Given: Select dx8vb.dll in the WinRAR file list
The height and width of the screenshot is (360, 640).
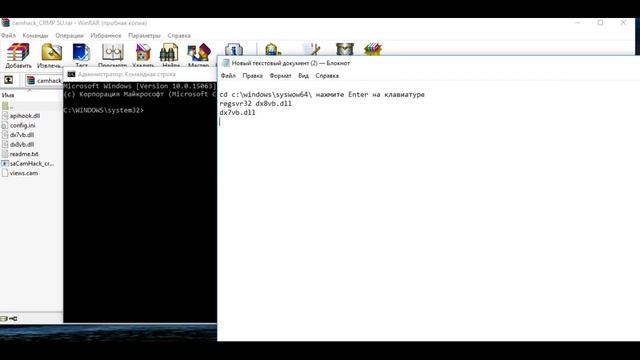Looking at the screenshot, I should click(x=22, y=144).
